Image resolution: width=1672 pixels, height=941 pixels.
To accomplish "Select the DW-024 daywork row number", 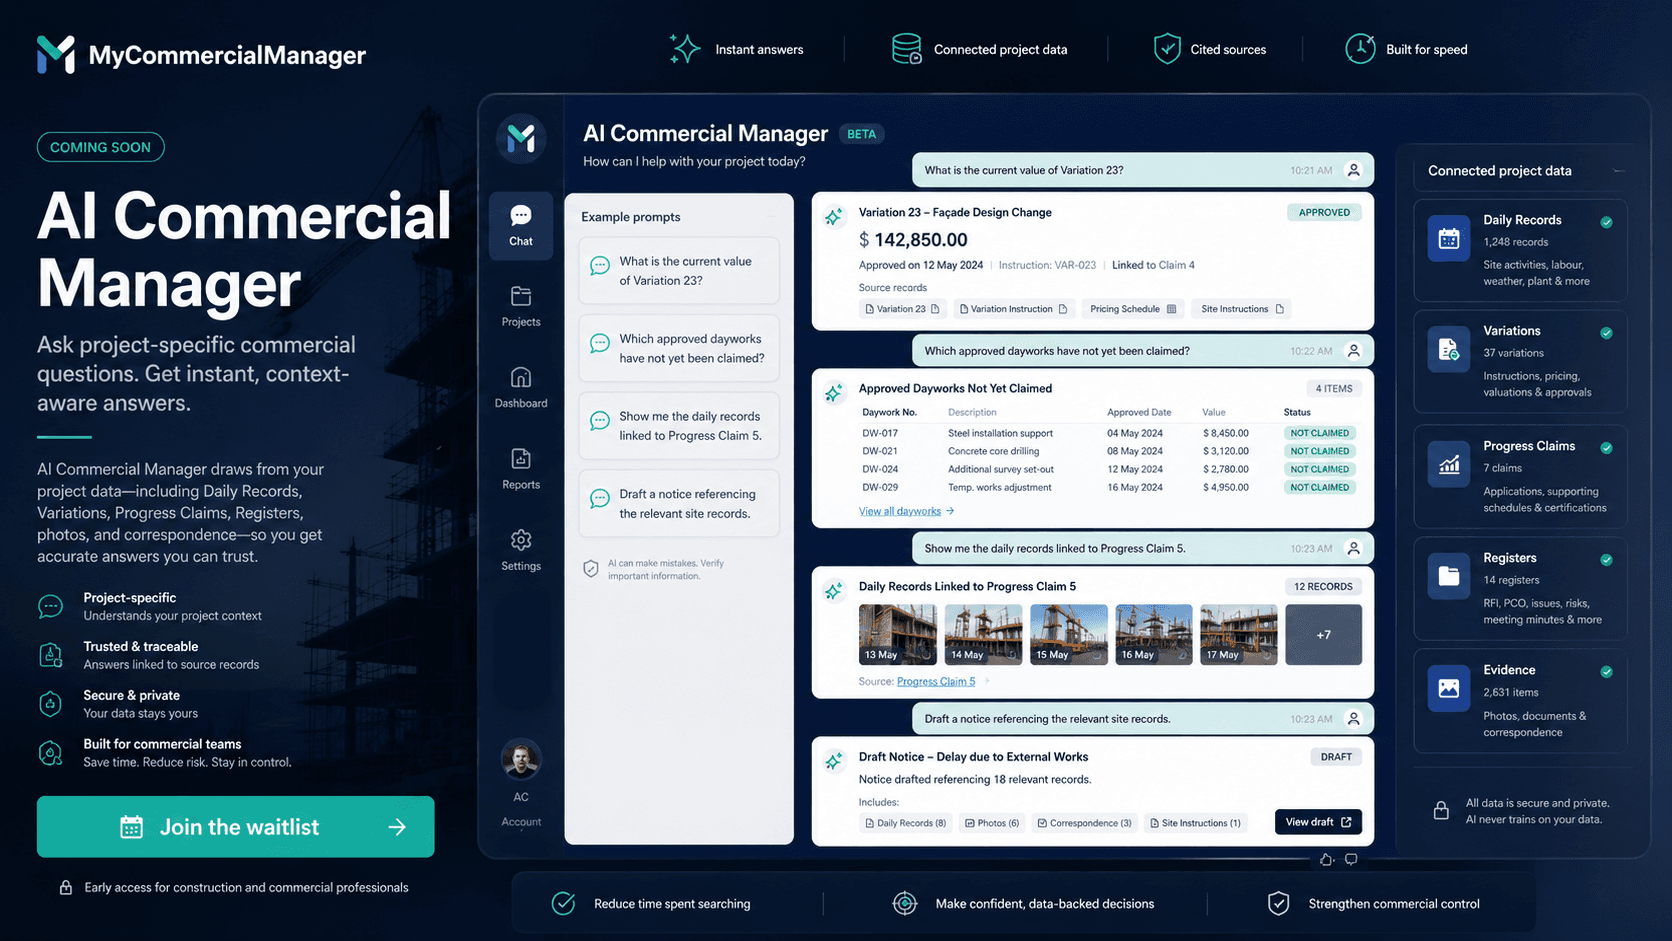I will click(880, 469).
